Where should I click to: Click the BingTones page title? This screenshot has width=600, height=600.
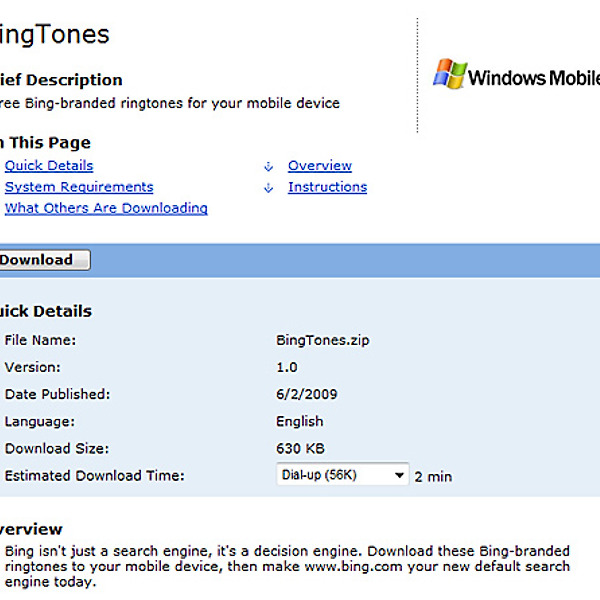click(54, 35)
